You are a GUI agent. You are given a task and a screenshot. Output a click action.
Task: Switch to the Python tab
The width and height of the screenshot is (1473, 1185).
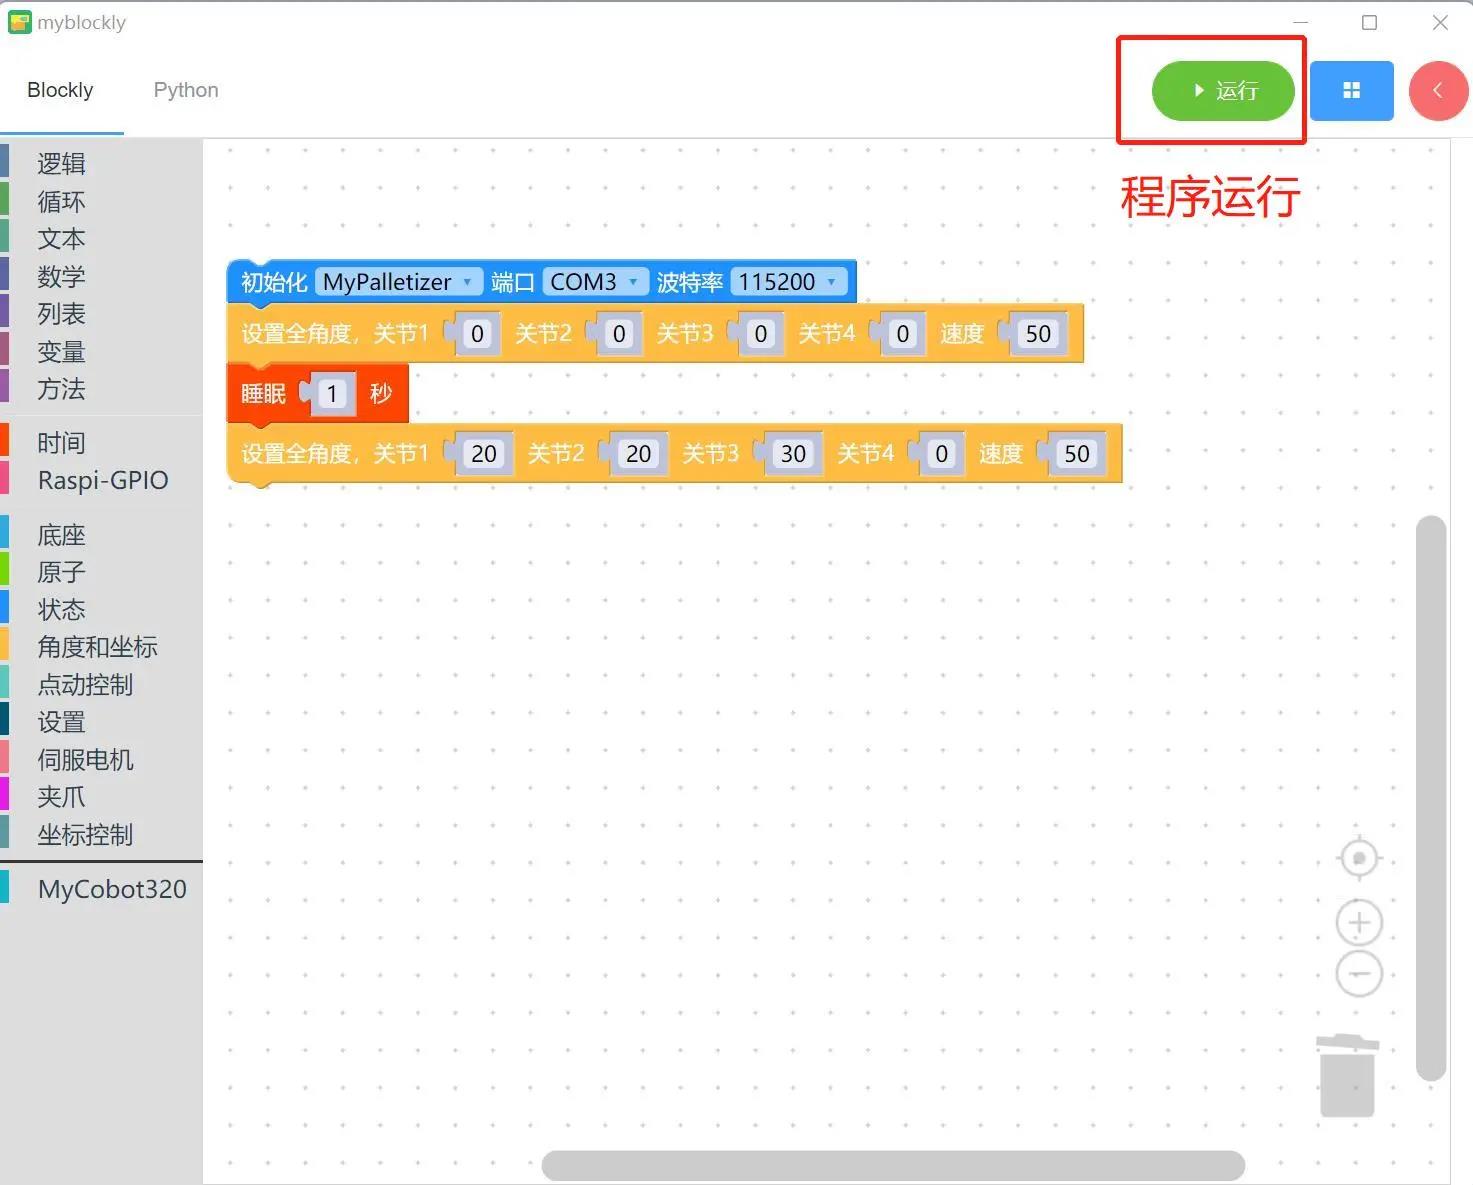185,90
